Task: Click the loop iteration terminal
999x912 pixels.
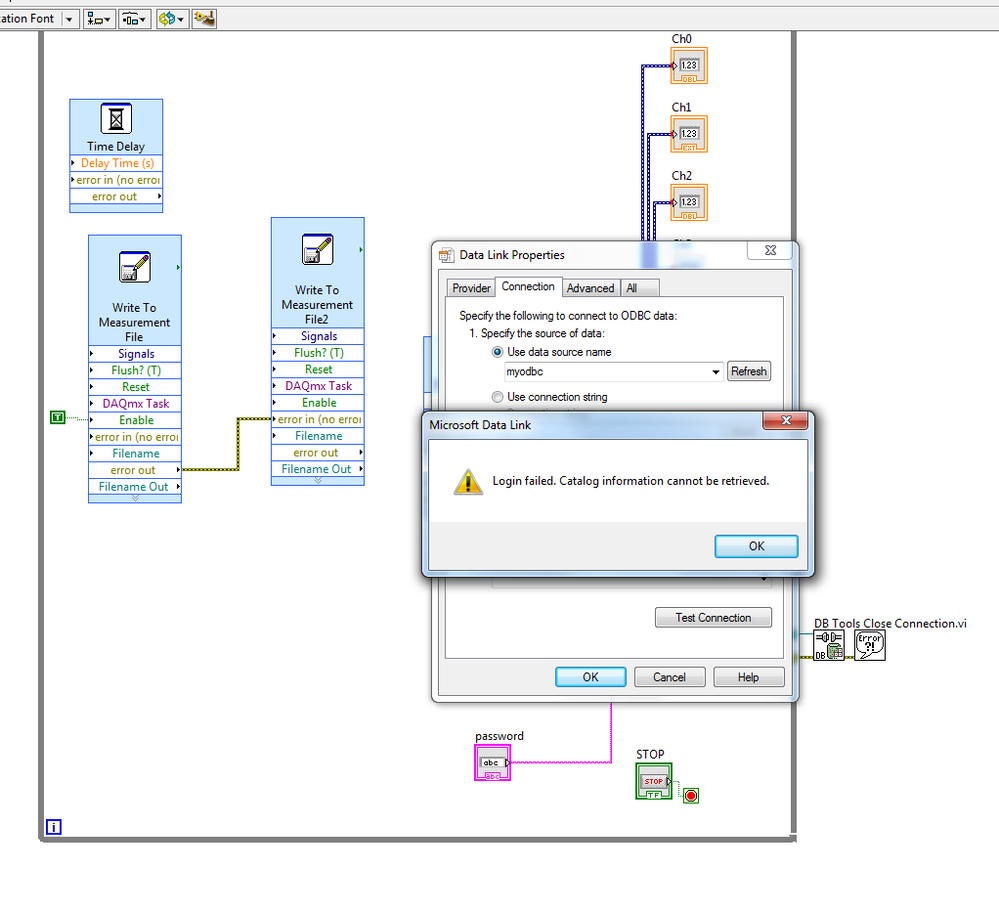Action: pos(54,827)
